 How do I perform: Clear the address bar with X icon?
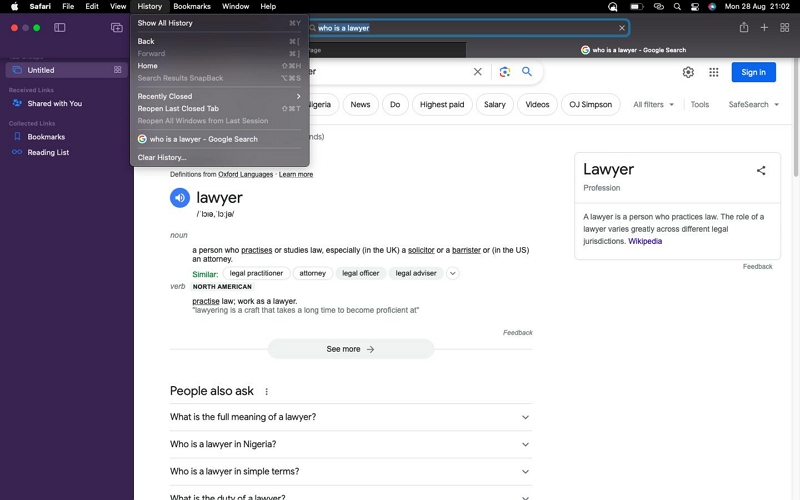click(x=621, y=28)
